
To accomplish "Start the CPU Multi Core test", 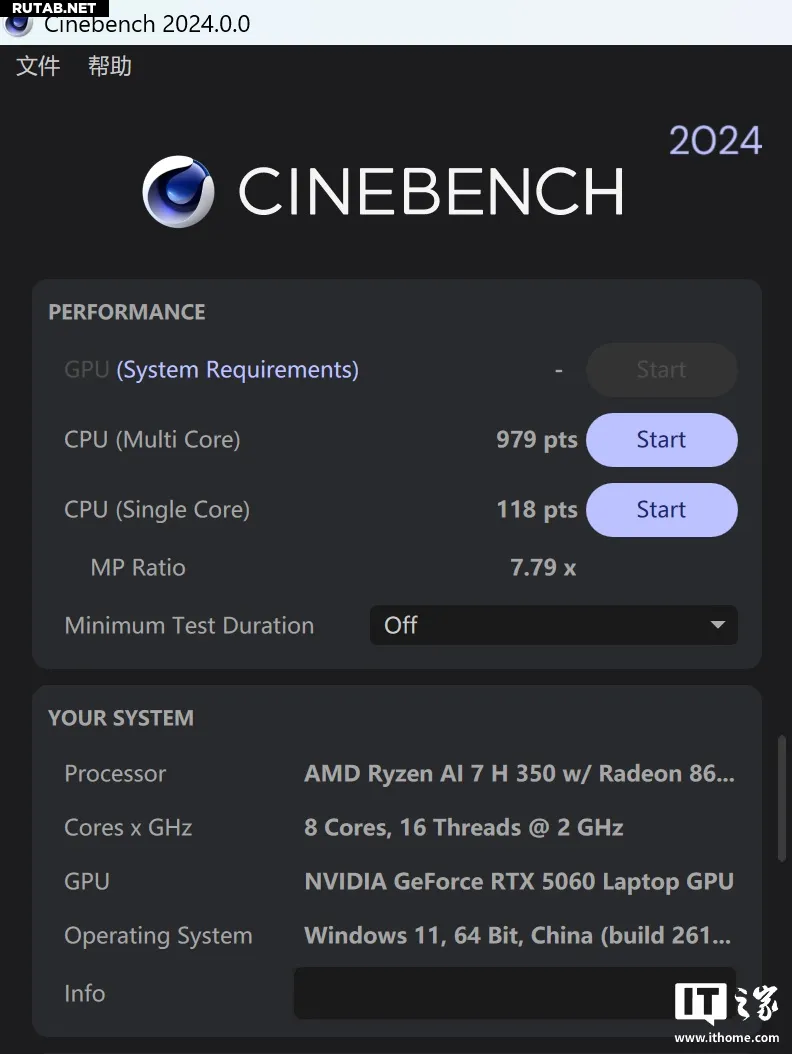I will pyautogui.click(x=662, y=440).
